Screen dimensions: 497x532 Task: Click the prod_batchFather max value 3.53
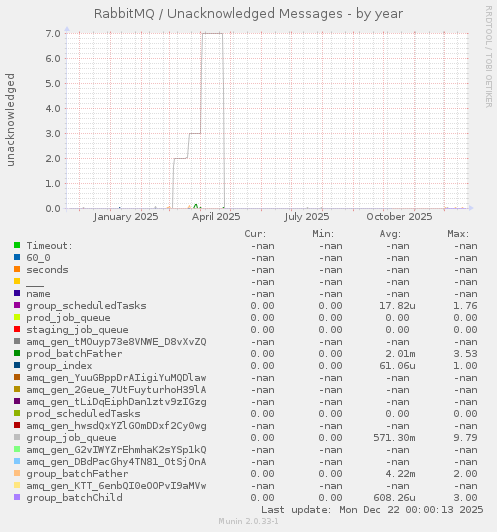[465, 354]
